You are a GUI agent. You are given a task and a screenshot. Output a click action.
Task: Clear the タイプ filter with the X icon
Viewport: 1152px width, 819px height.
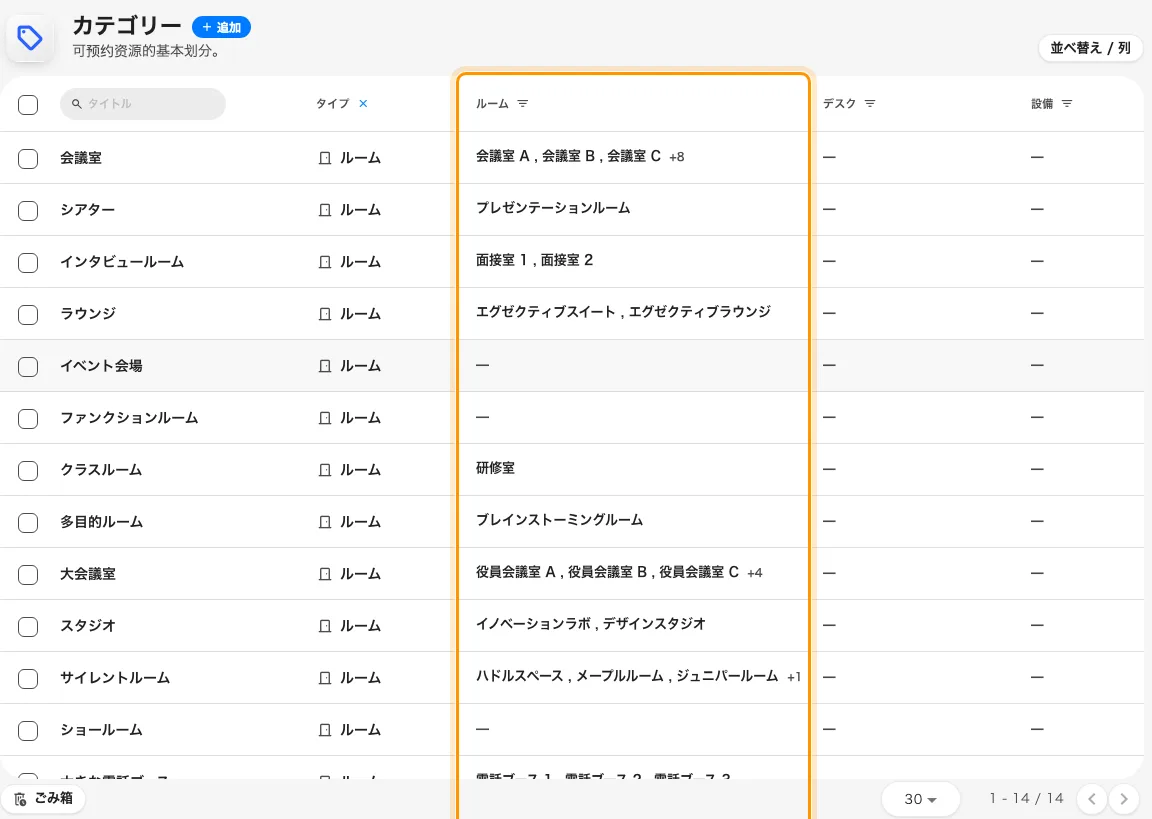(363, 104)
